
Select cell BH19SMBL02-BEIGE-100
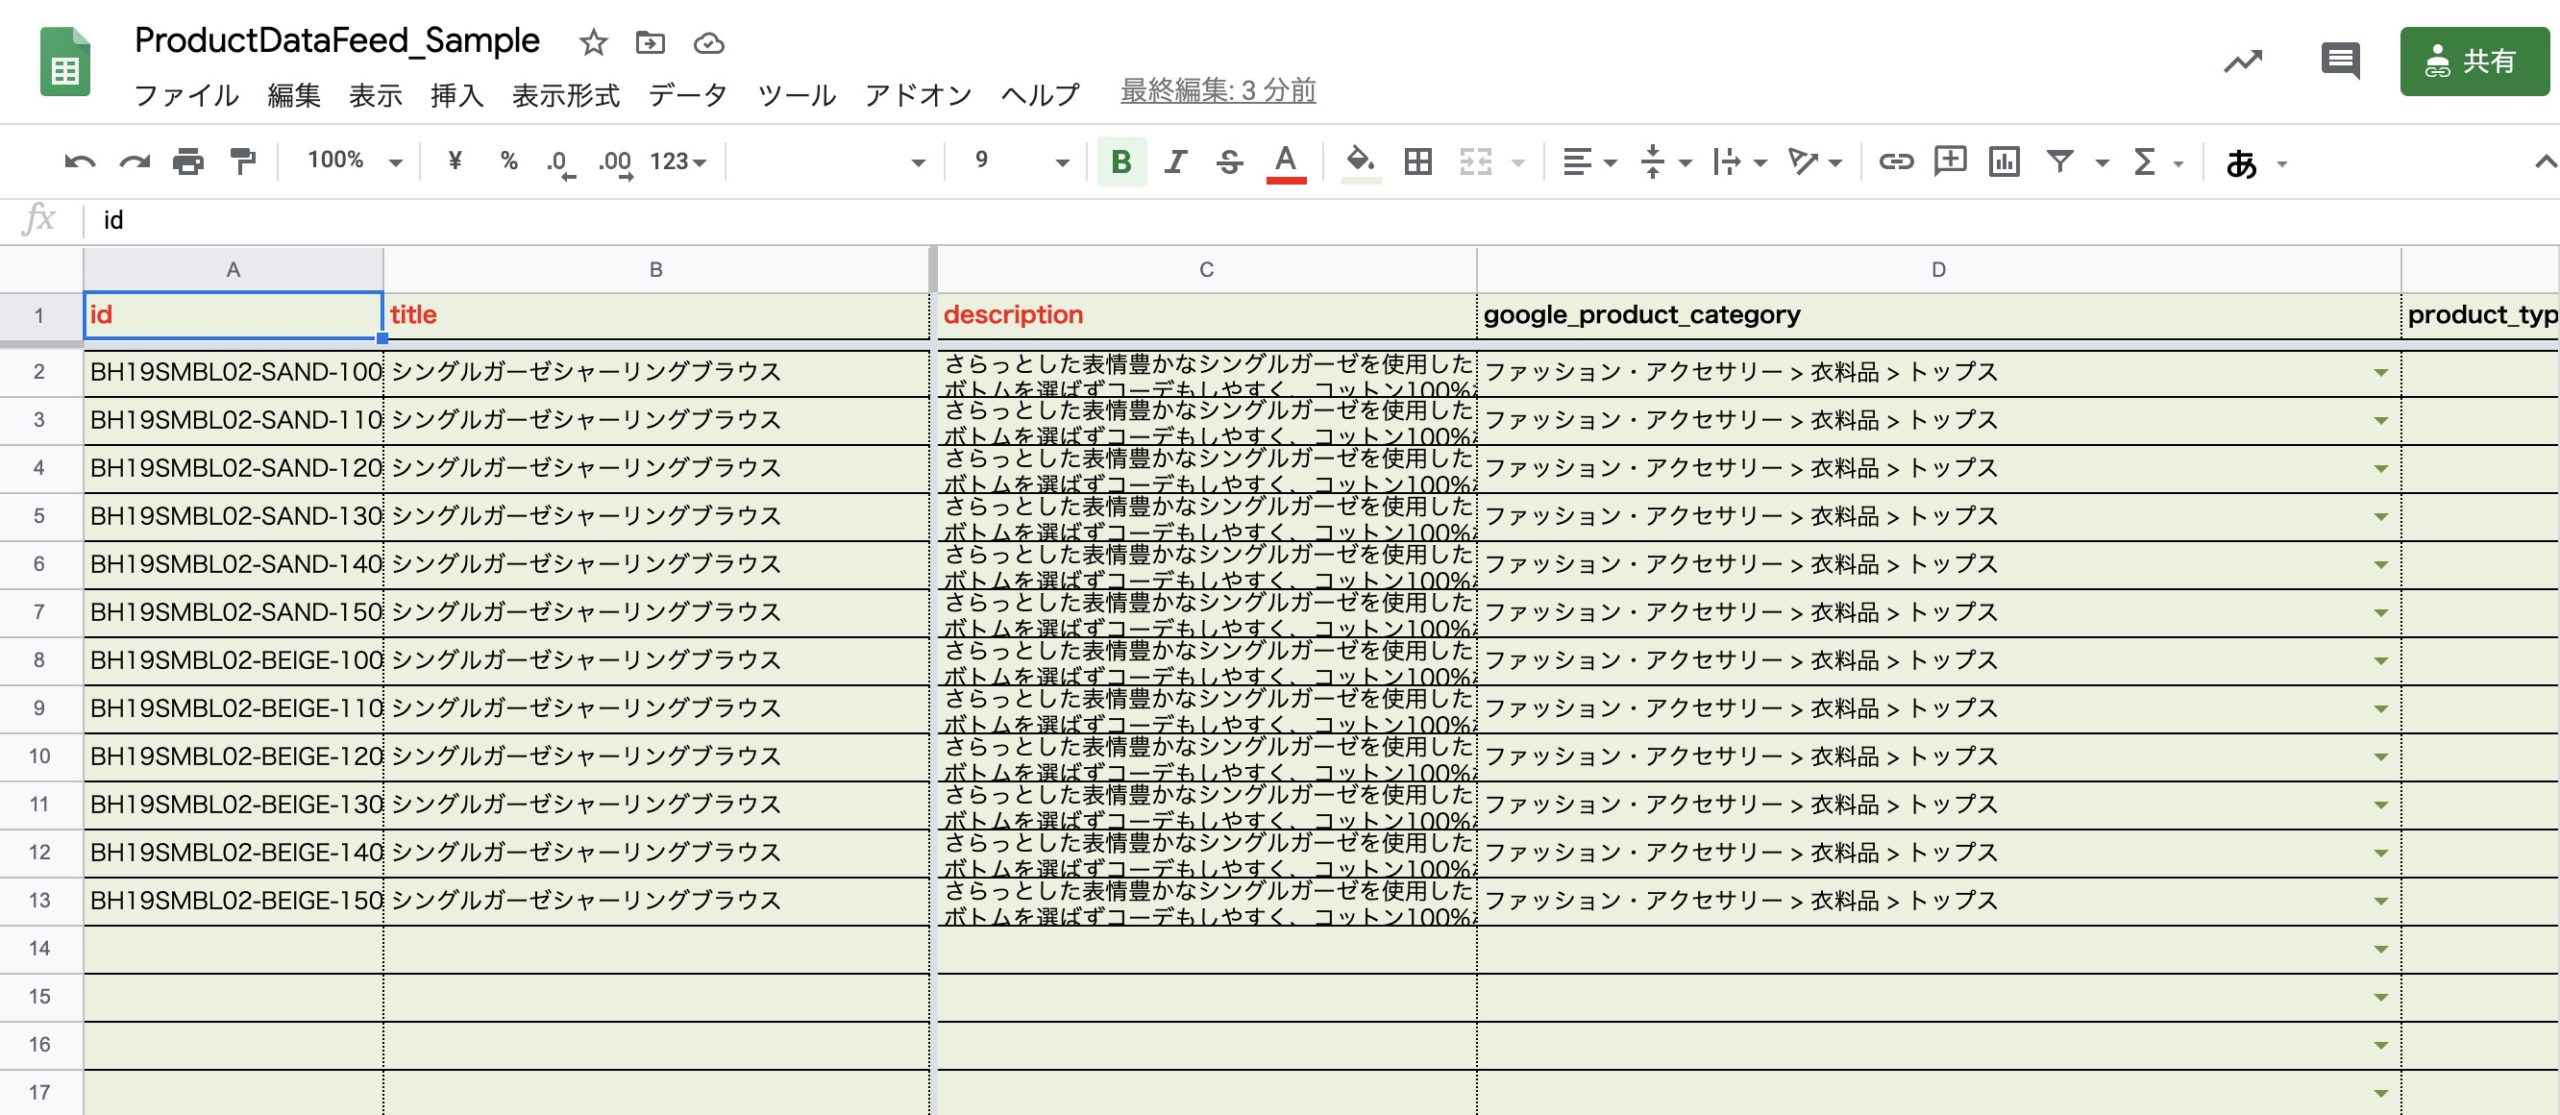click(234, 661)
